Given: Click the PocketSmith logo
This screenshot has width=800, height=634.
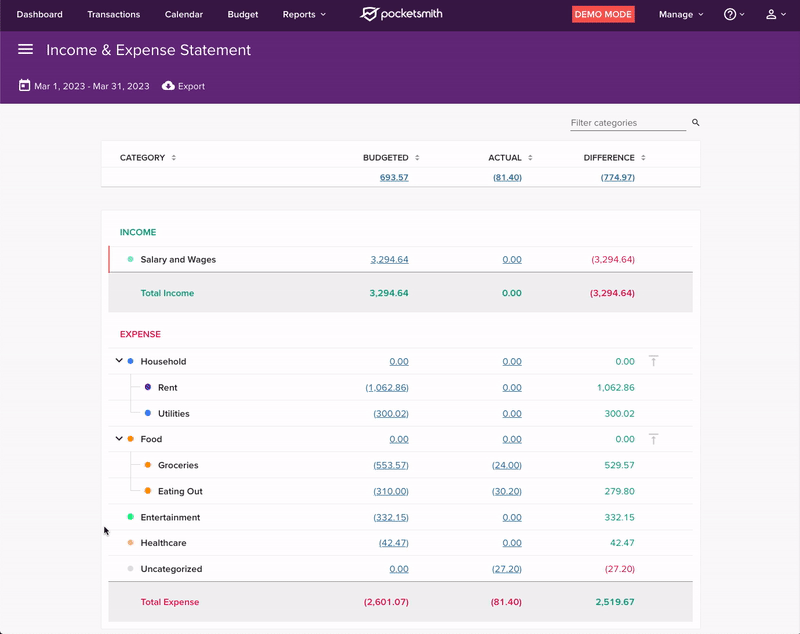Looking at the screenshot, I should pyautogui.click(x=401, y=15).
